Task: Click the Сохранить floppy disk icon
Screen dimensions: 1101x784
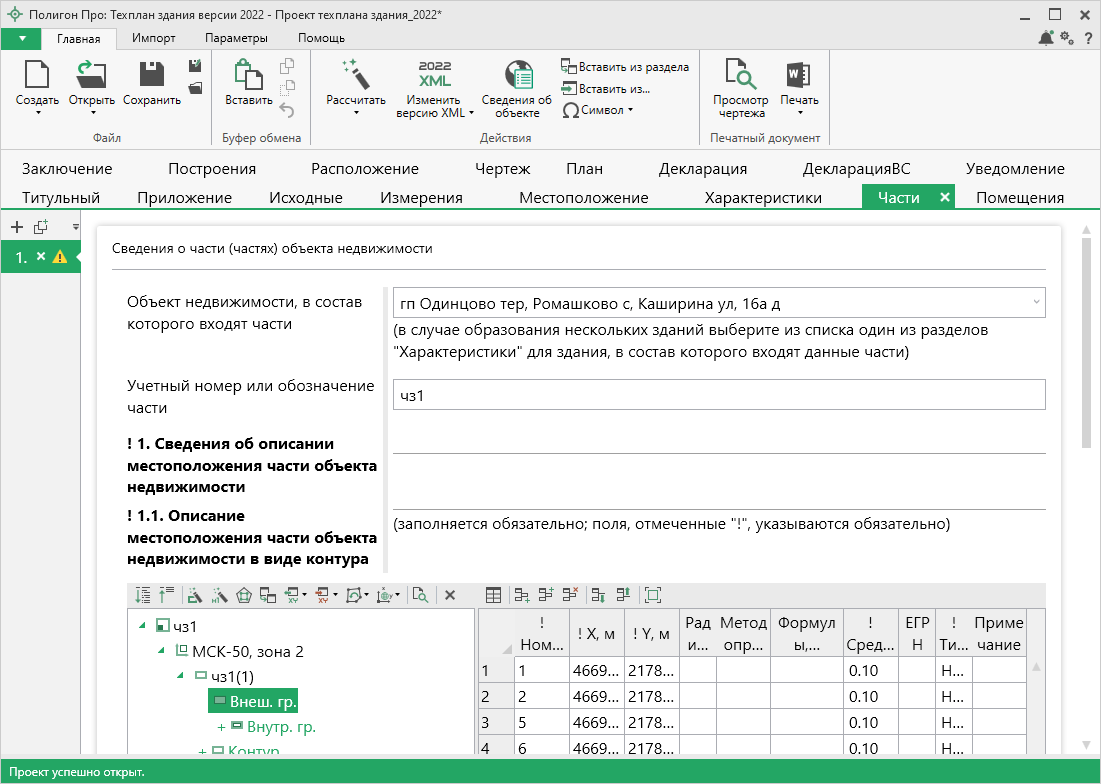Action: 151,75
